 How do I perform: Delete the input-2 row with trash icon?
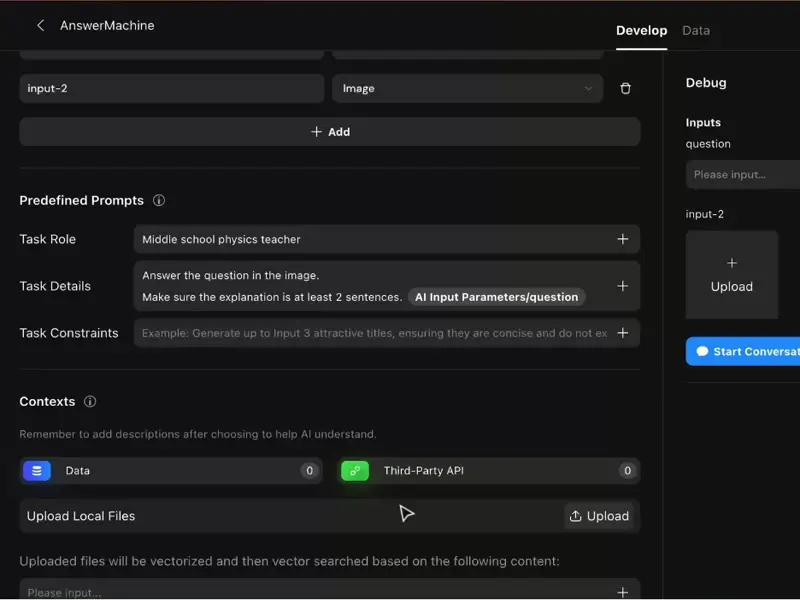[x=625, y=88]
